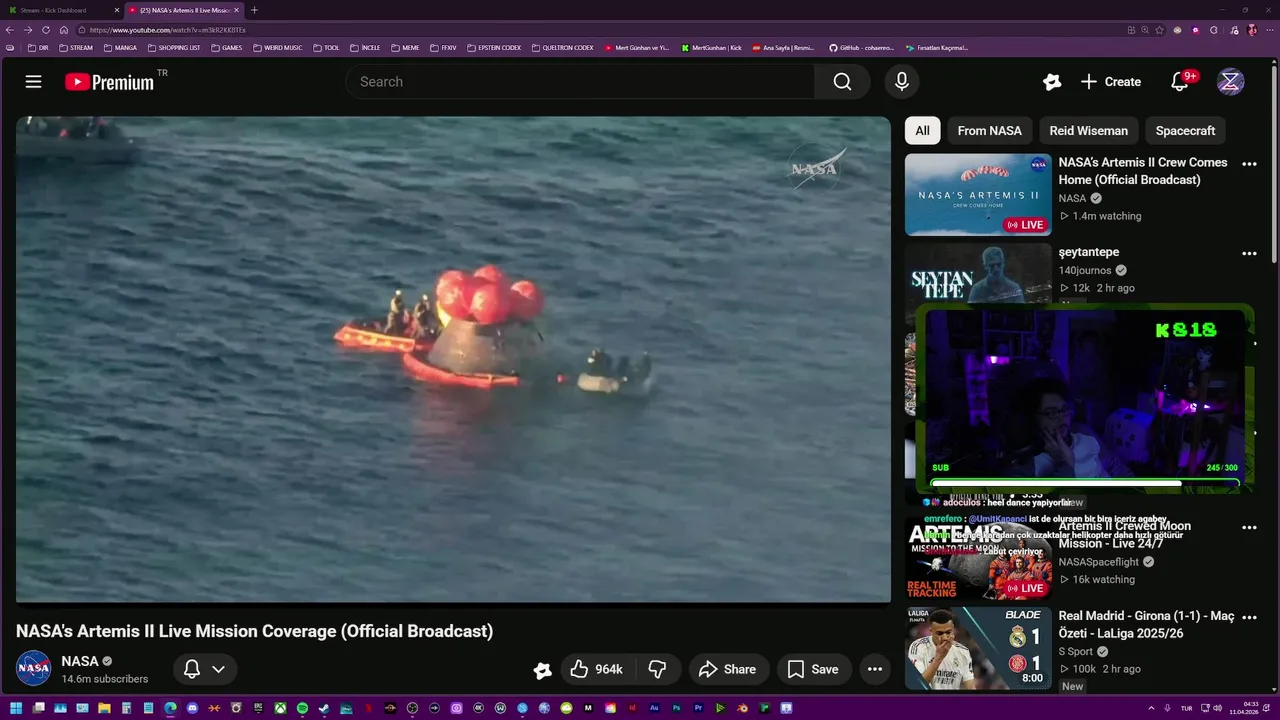Open File Explorer from the taskbar
The image size is (1280, 720).
point(104,709)
